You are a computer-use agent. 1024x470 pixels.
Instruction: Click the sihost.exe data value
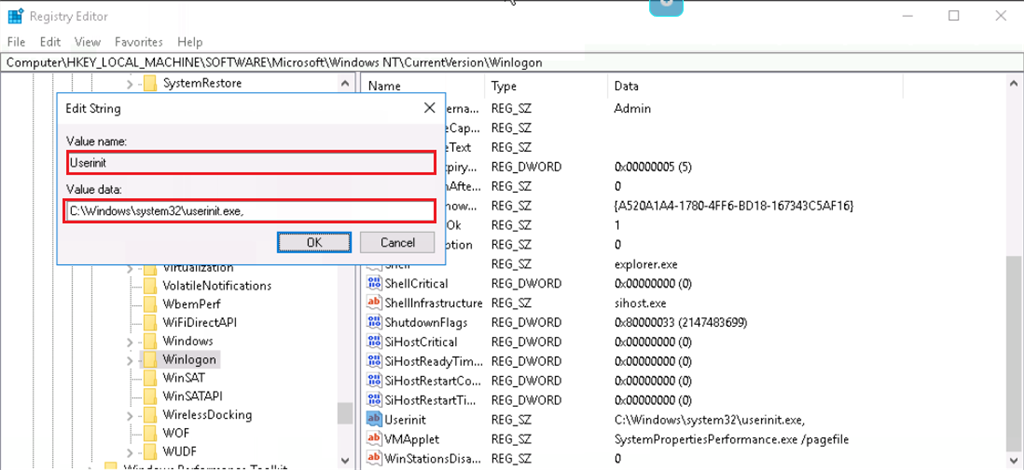point(641,304)
